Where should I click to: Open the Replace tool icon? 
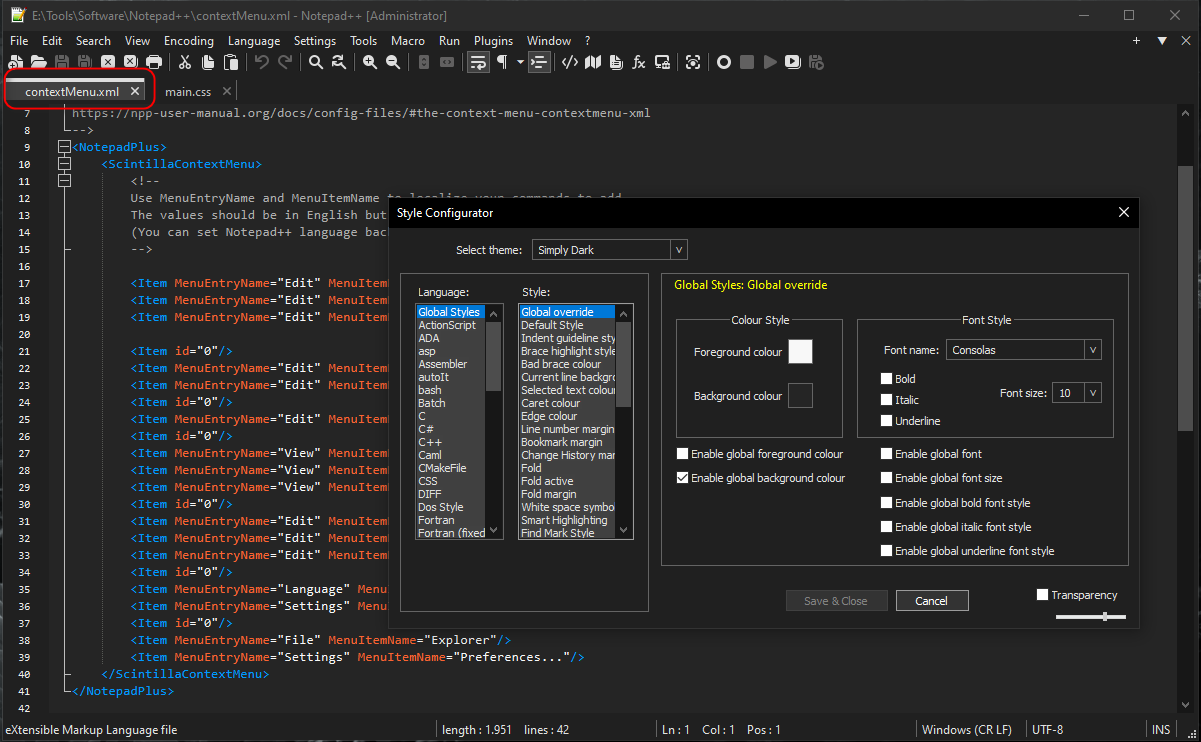[x=339, y=62]
